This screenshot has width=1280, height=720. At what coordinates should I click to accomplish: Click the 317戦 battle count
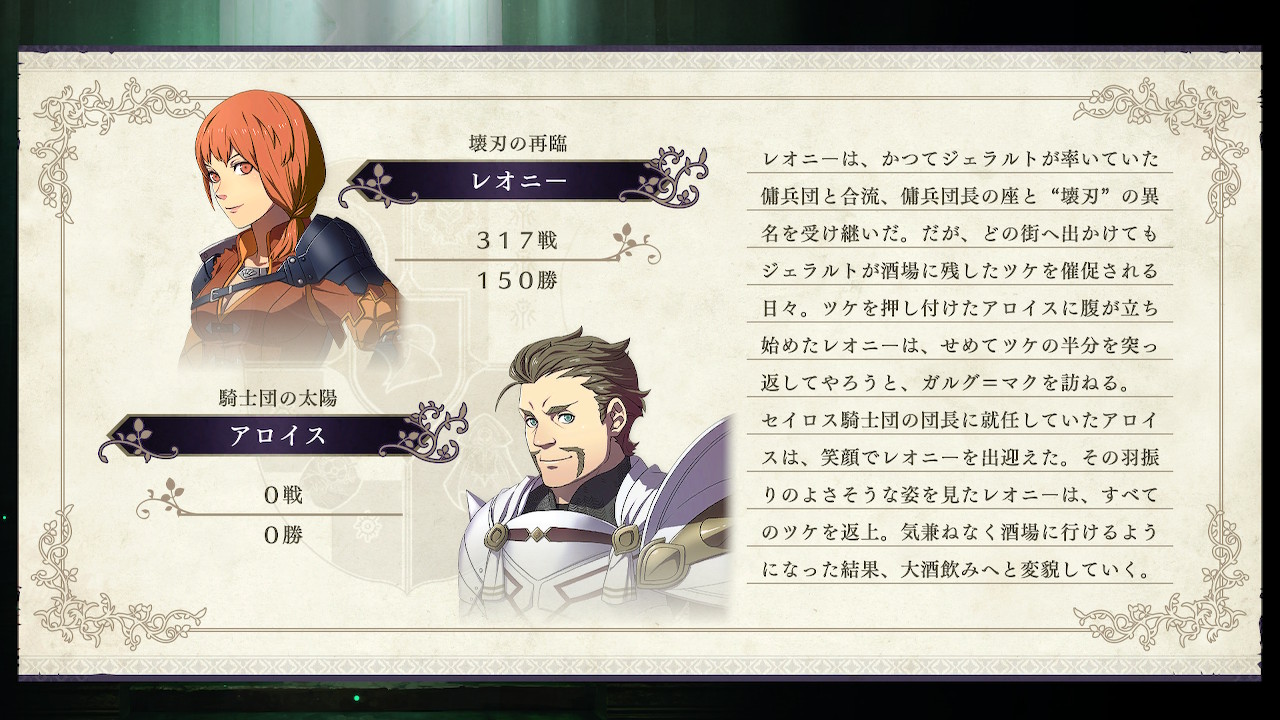516,240
